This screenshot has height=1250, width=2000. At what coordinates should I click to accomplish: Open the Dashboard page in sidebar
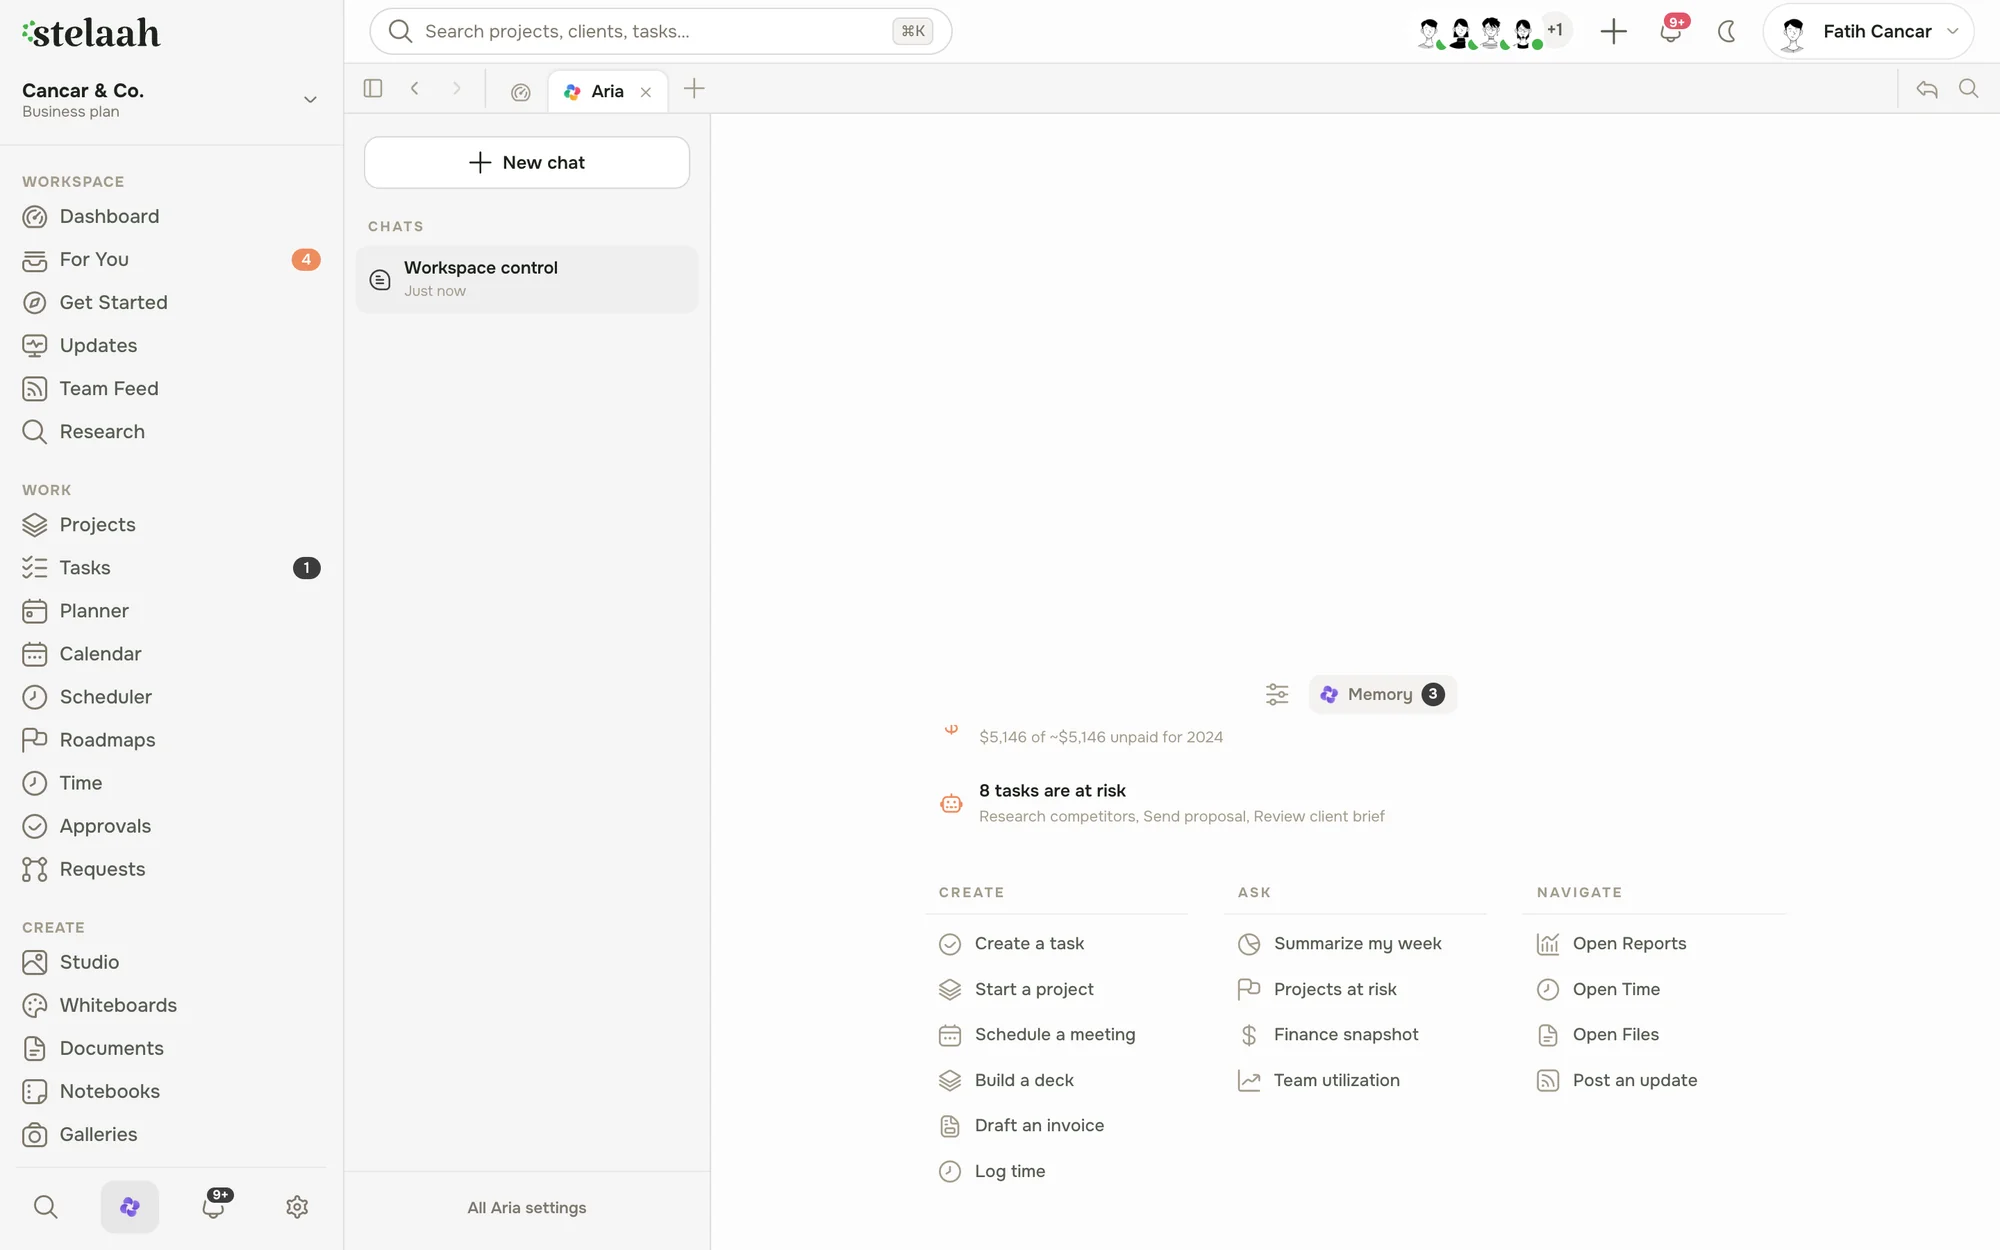pyautogui.click(x=171, y=216)
